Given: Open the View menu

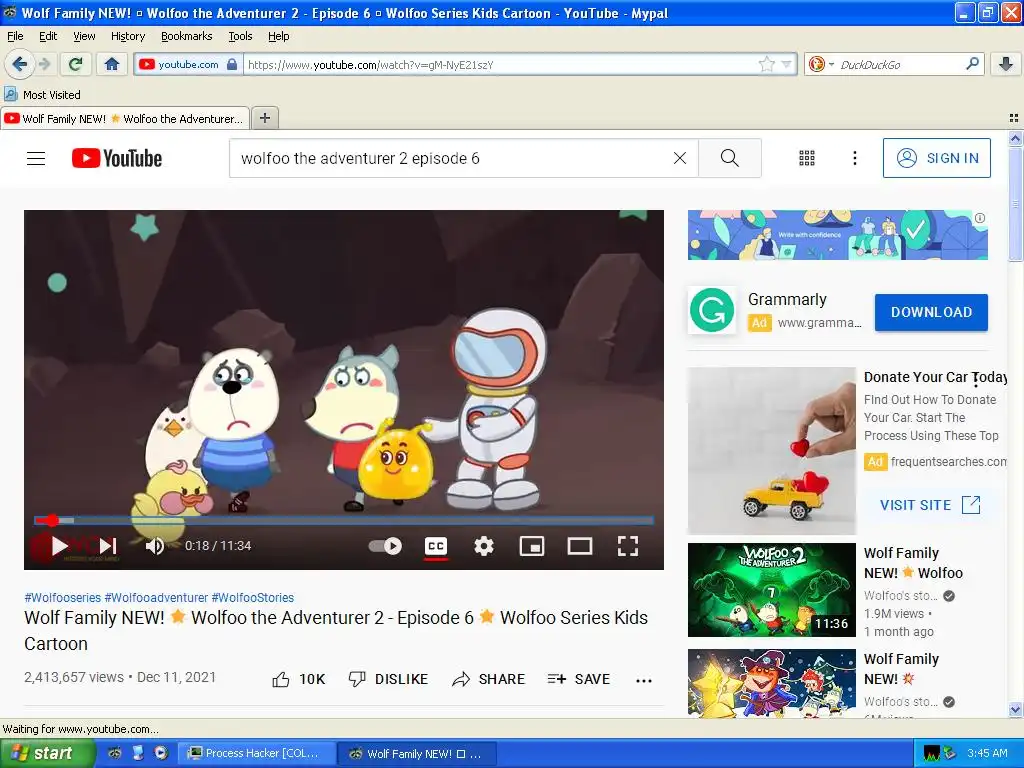Looking at the screenshot, I should click(x=84, y=36).
